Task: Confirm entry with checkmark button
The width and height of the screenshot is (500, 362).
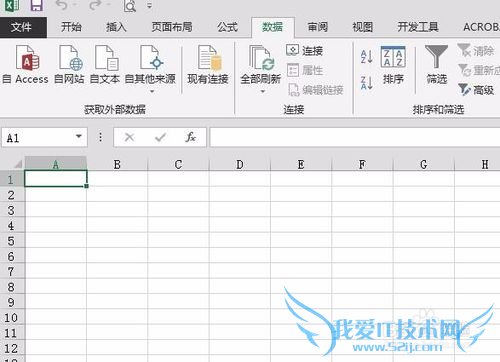Action: [x=160, y=137]
